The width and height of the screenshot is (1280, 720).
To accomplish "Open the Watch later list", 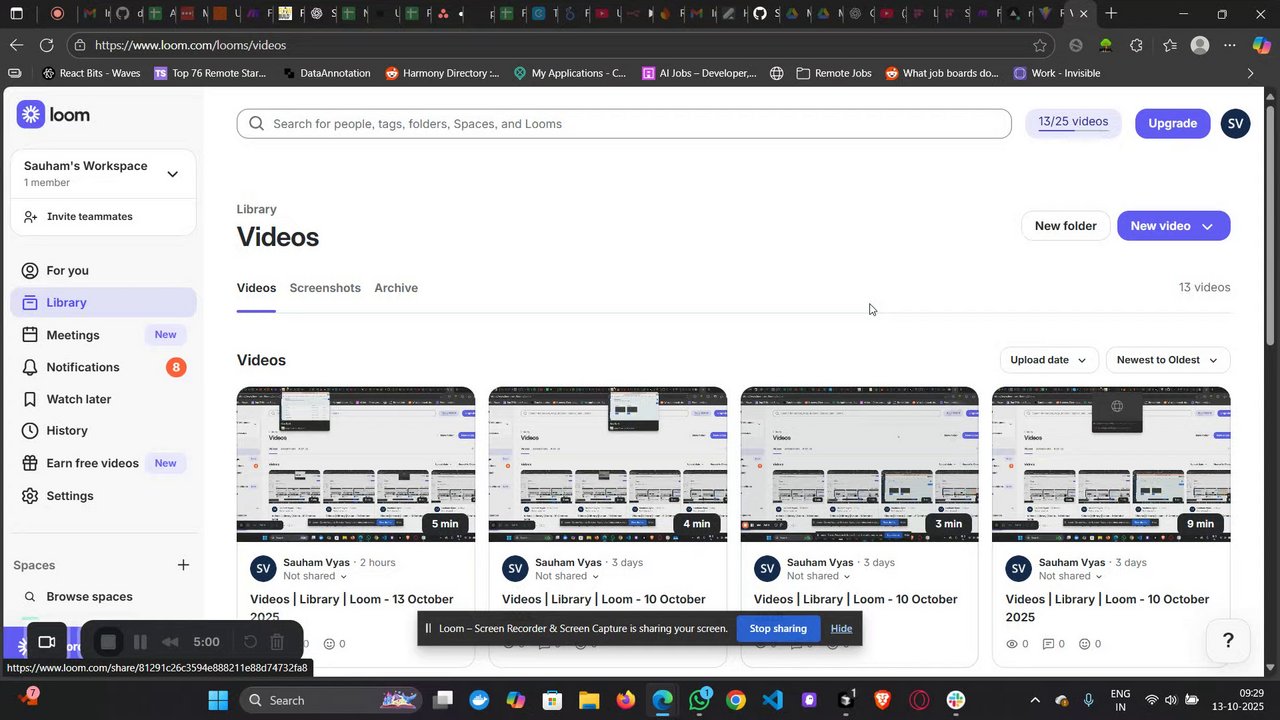I will [103, 399].
